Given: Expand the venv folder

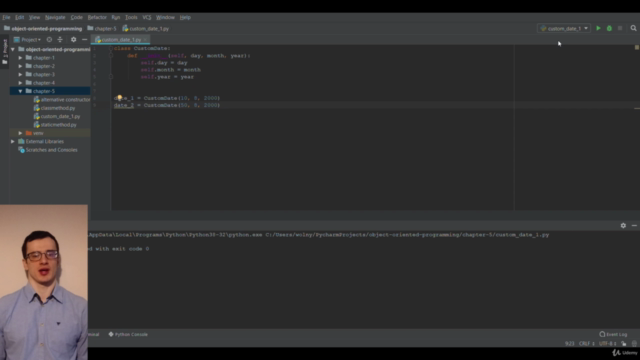Looking at the screenshot, I should [x=20, y=133].
